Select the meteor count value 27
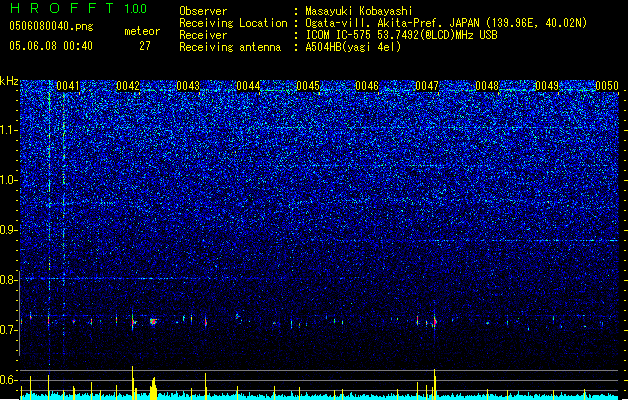 [x=145, y=46]
